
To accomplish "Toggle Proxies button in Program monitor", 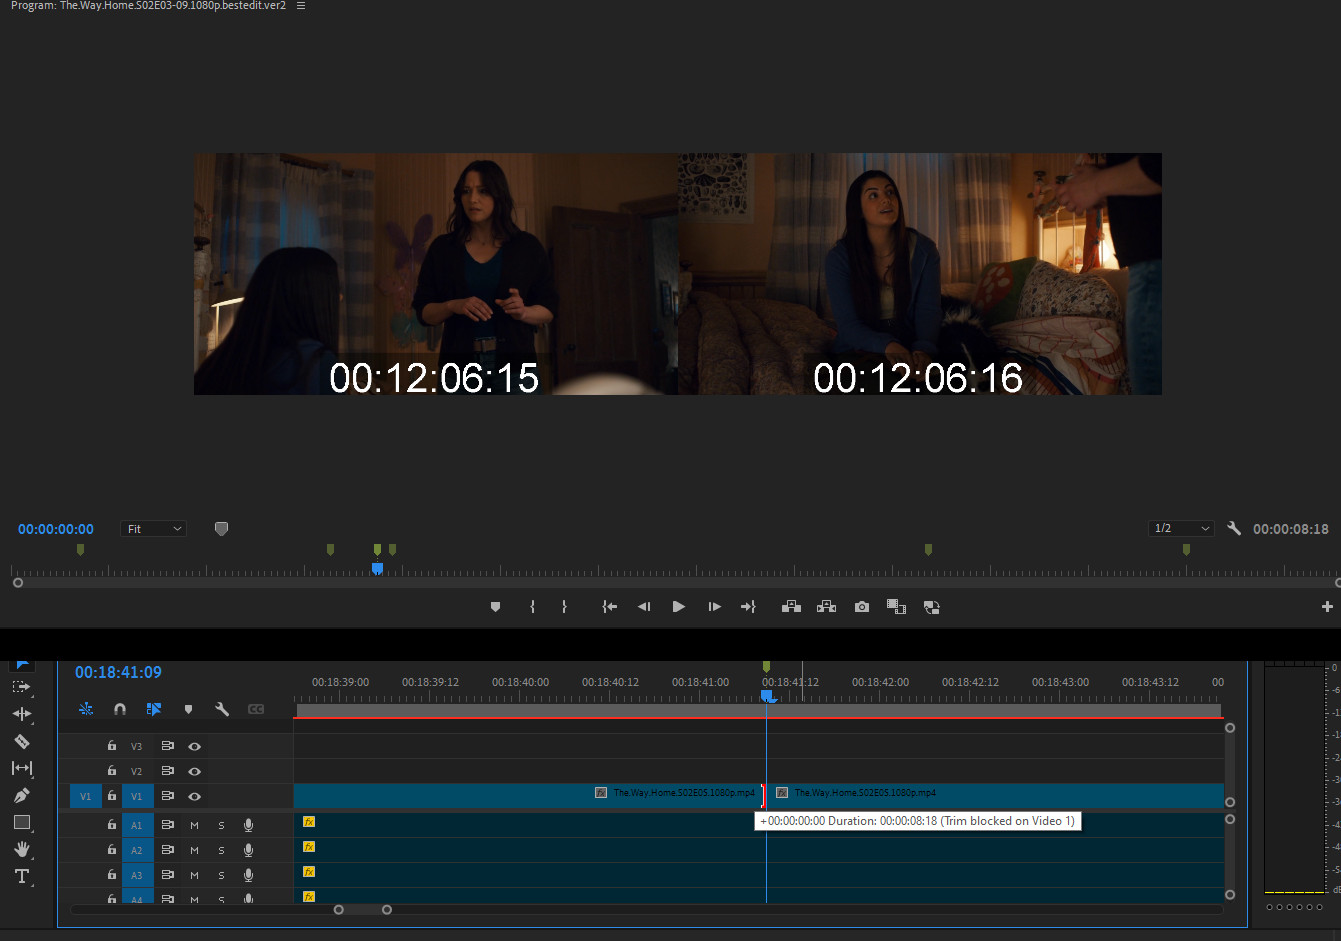I will point(931,607).
